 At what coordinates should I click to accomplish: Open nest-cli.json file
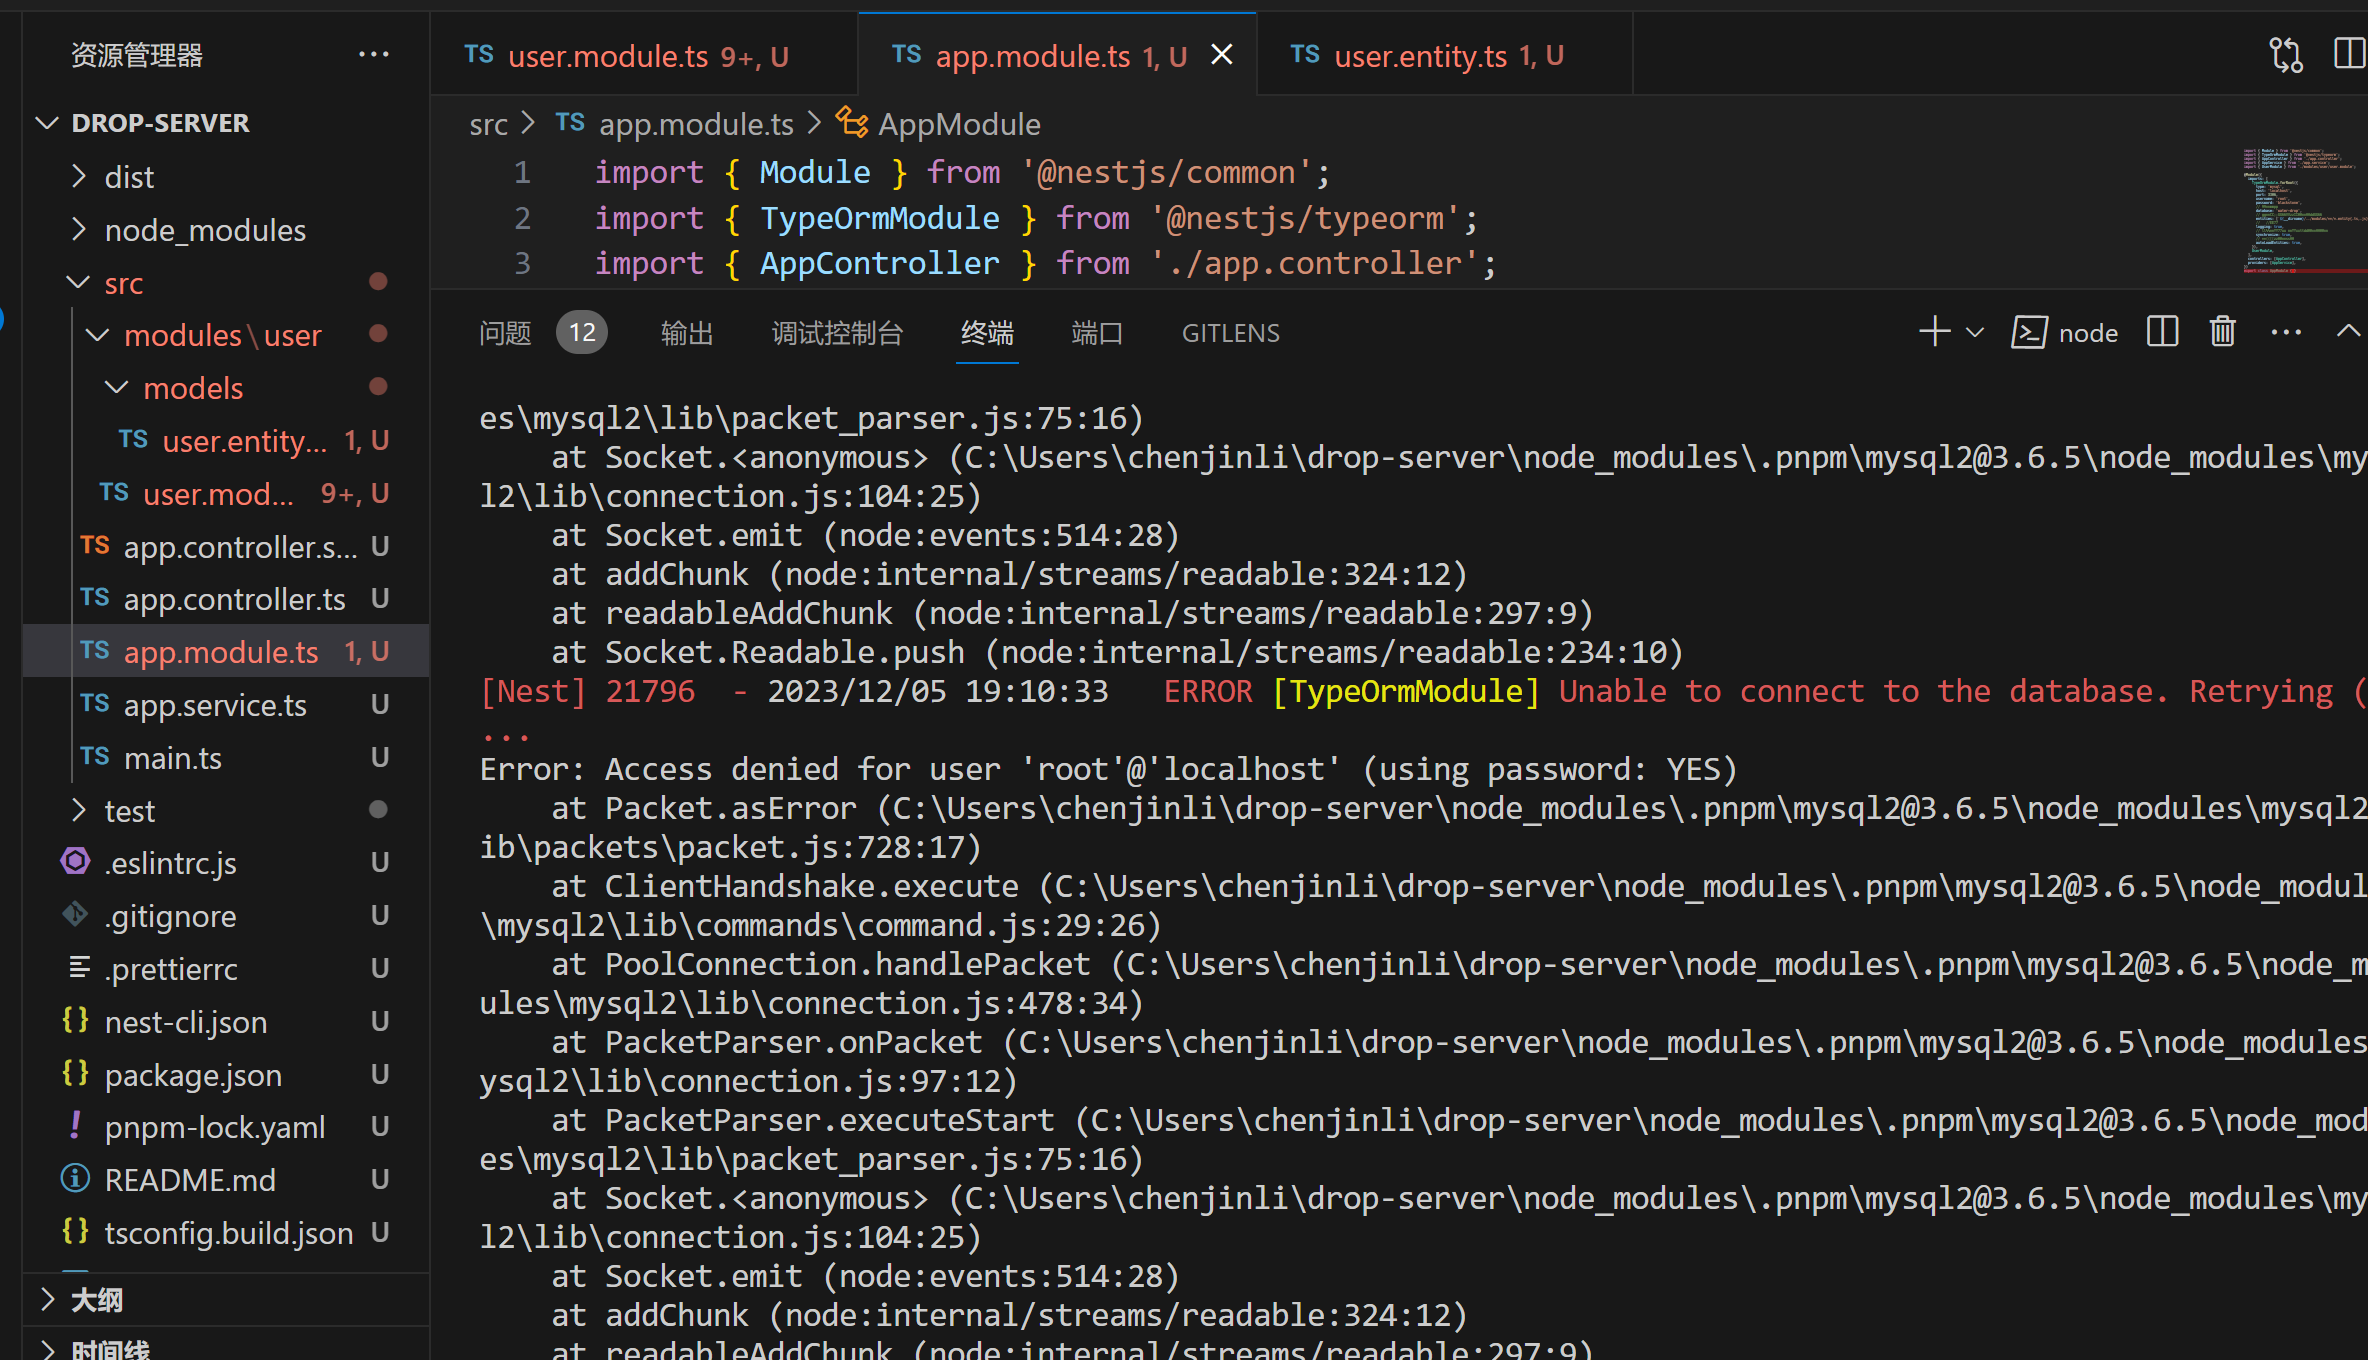pyautogui.click(x=226, y=1022)
